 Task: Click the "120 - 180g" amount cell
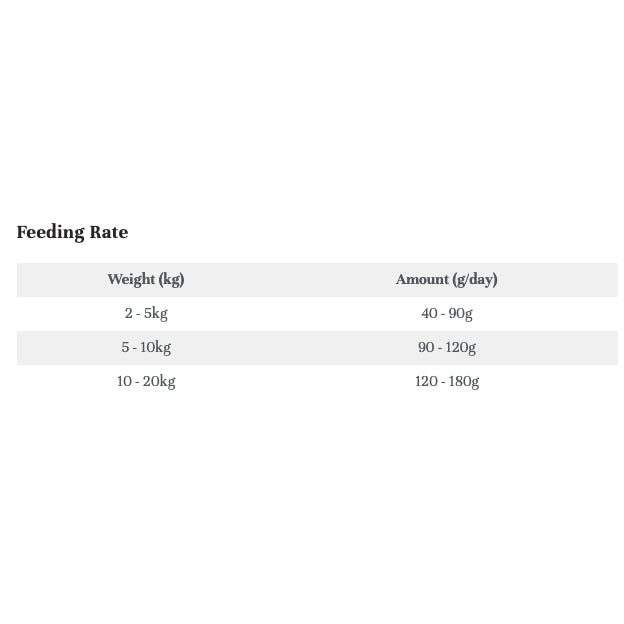coord(446,382)
